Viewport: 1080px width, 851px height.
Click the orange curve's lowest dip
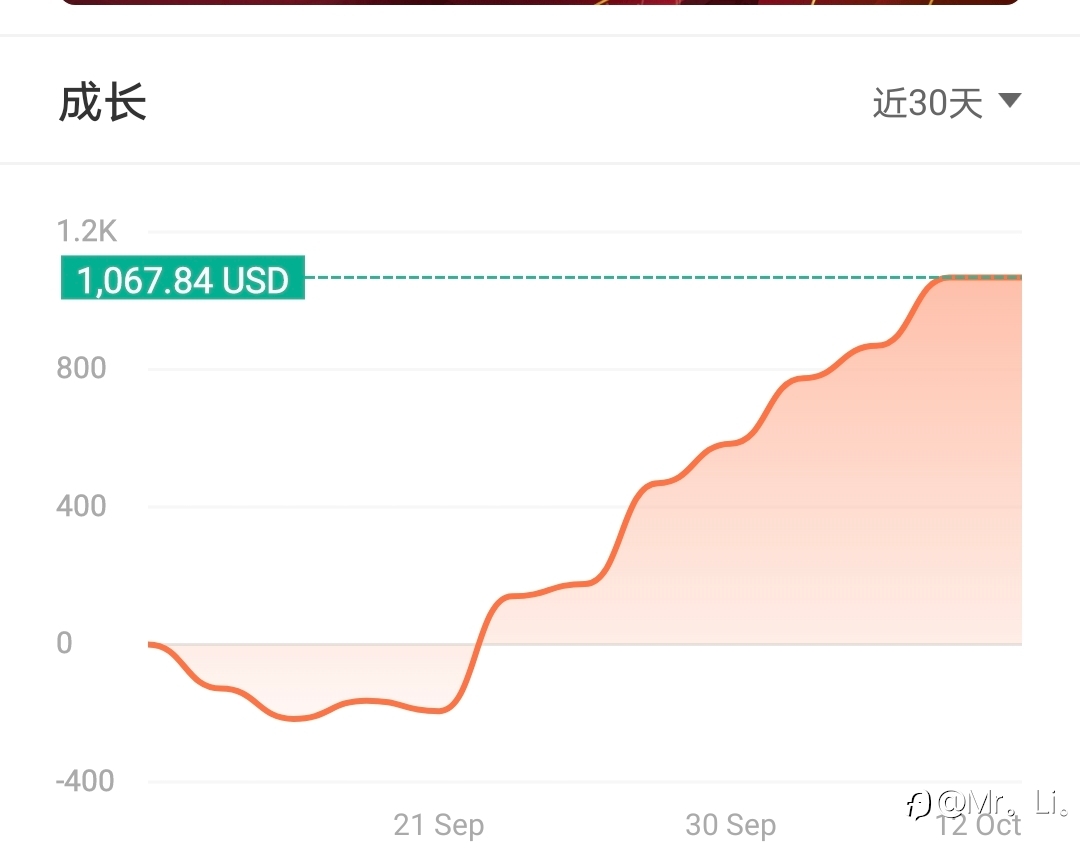(x=295, y=718)
